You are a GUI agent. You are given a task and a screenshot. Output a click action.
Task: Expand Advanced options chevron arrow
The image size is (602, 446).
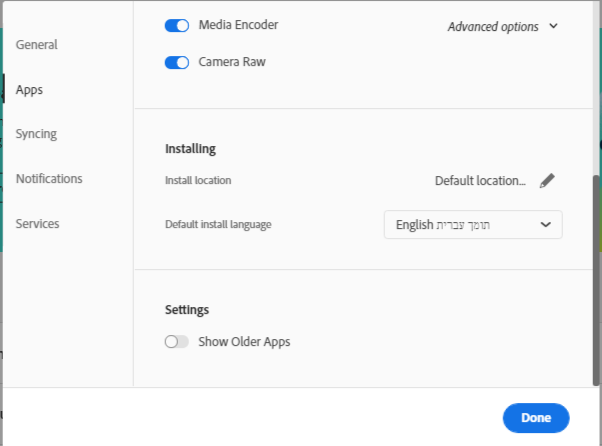tap(554, 27)
